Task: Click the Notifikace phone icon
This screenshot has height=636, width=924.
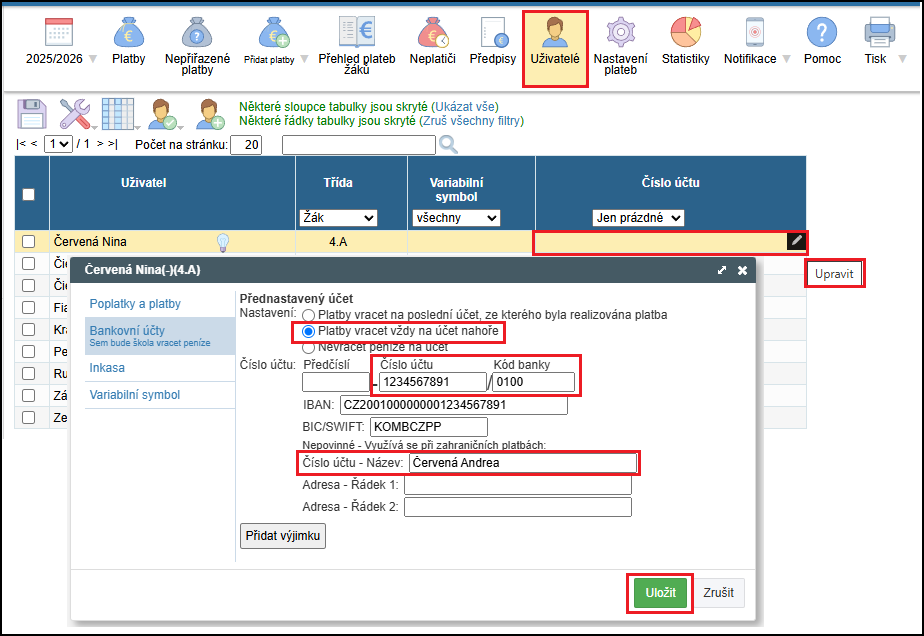Action: (750, 34)
